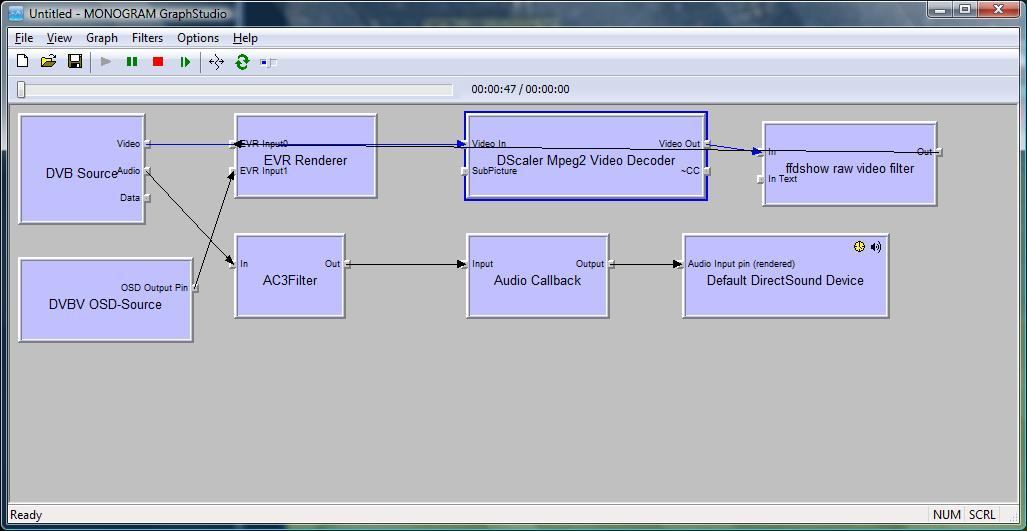Select the ffdshow raw video filter

coord(850,164)
